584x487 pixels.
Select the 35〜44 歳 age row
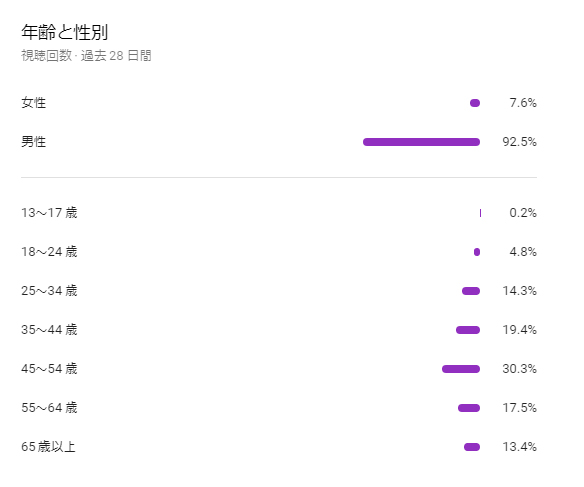click(x=279, y=330)
